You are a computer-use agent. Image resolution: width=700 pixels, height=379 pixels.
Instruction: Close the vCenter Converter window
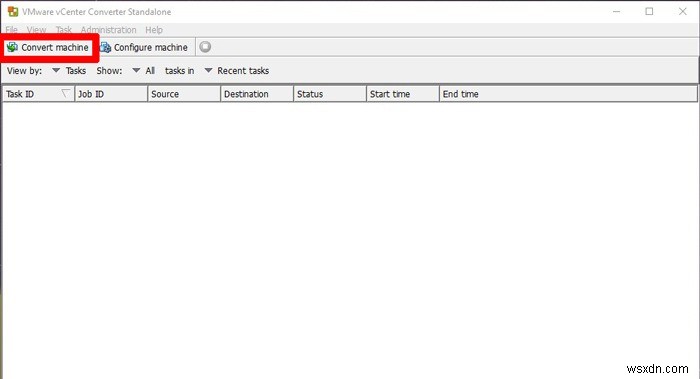[x=683, y=12]
